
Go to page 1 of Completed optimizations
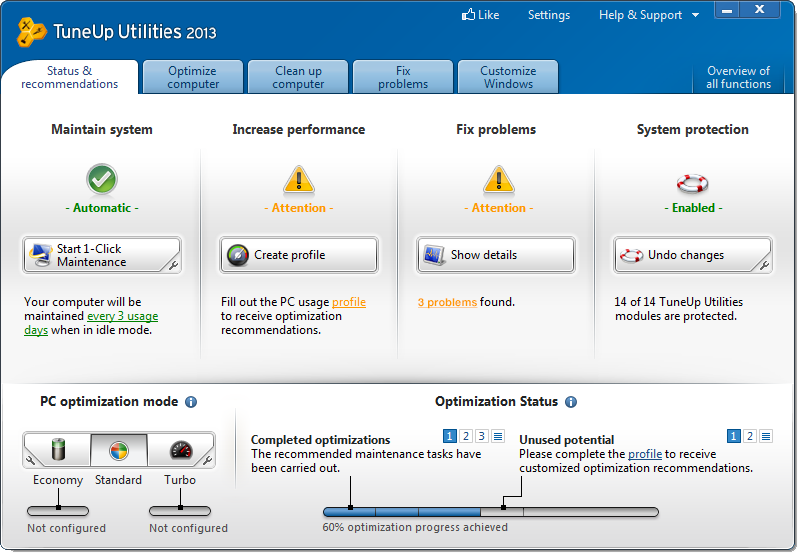point(449,436)
